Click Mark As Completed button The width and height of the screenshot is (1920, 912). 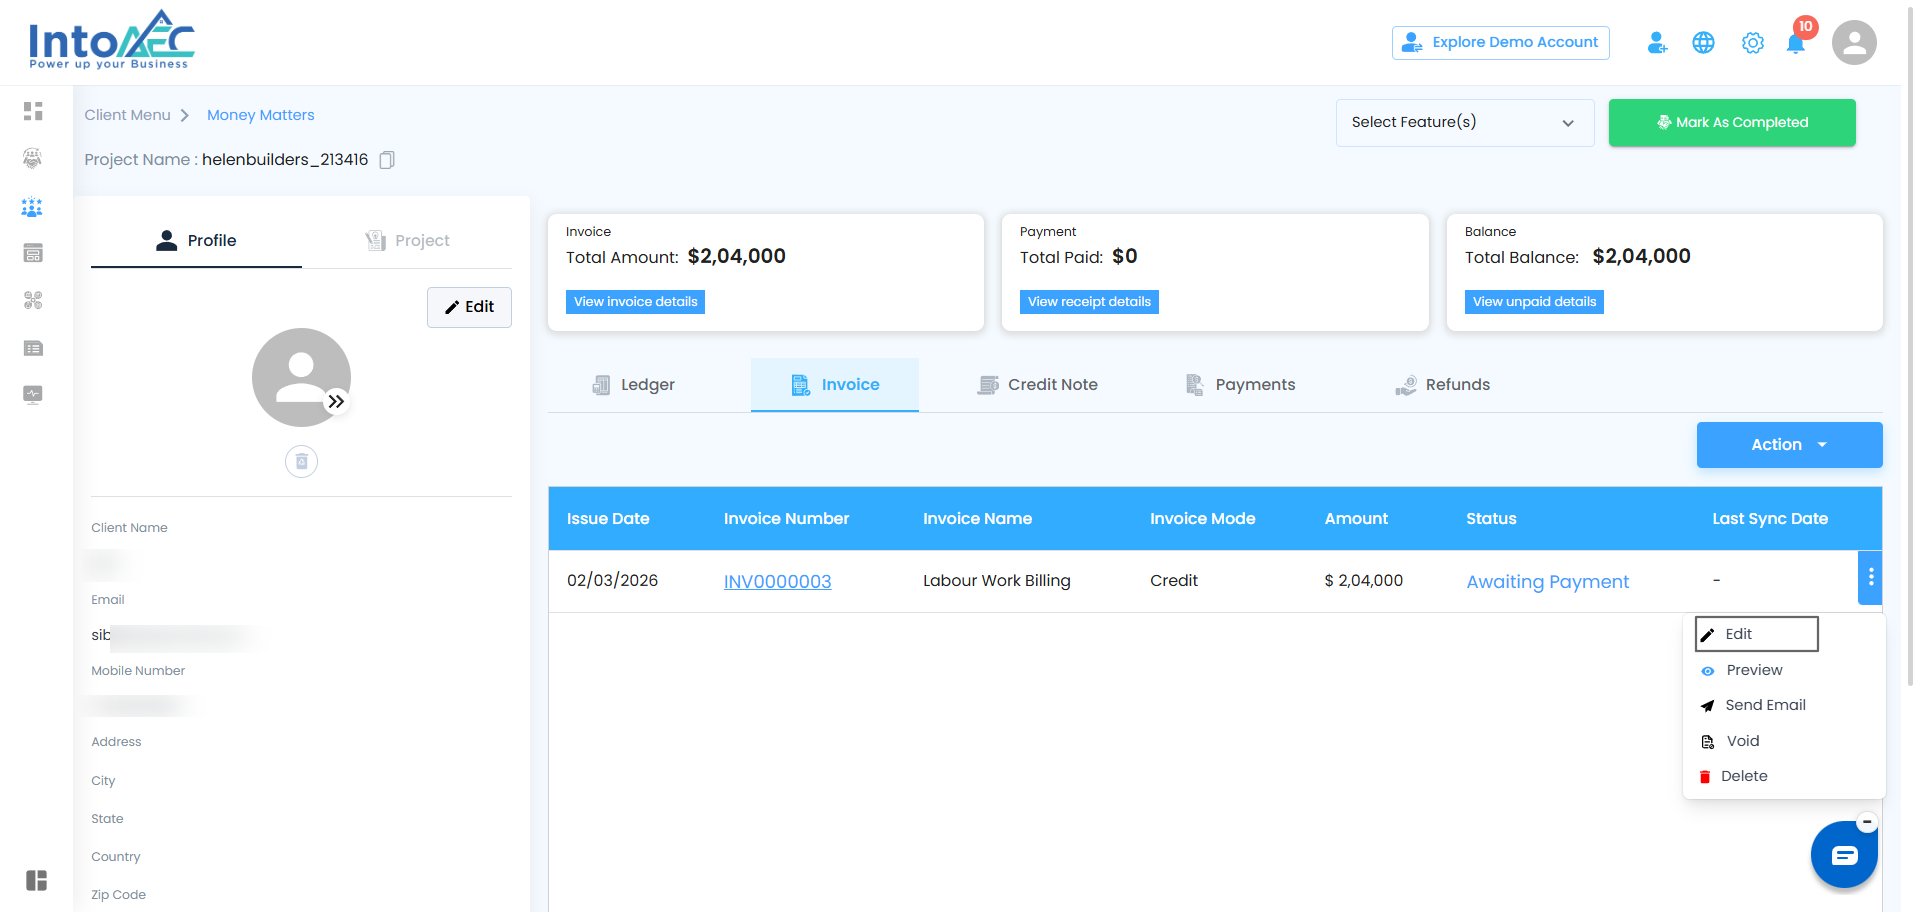click(x=1731, y=123)
